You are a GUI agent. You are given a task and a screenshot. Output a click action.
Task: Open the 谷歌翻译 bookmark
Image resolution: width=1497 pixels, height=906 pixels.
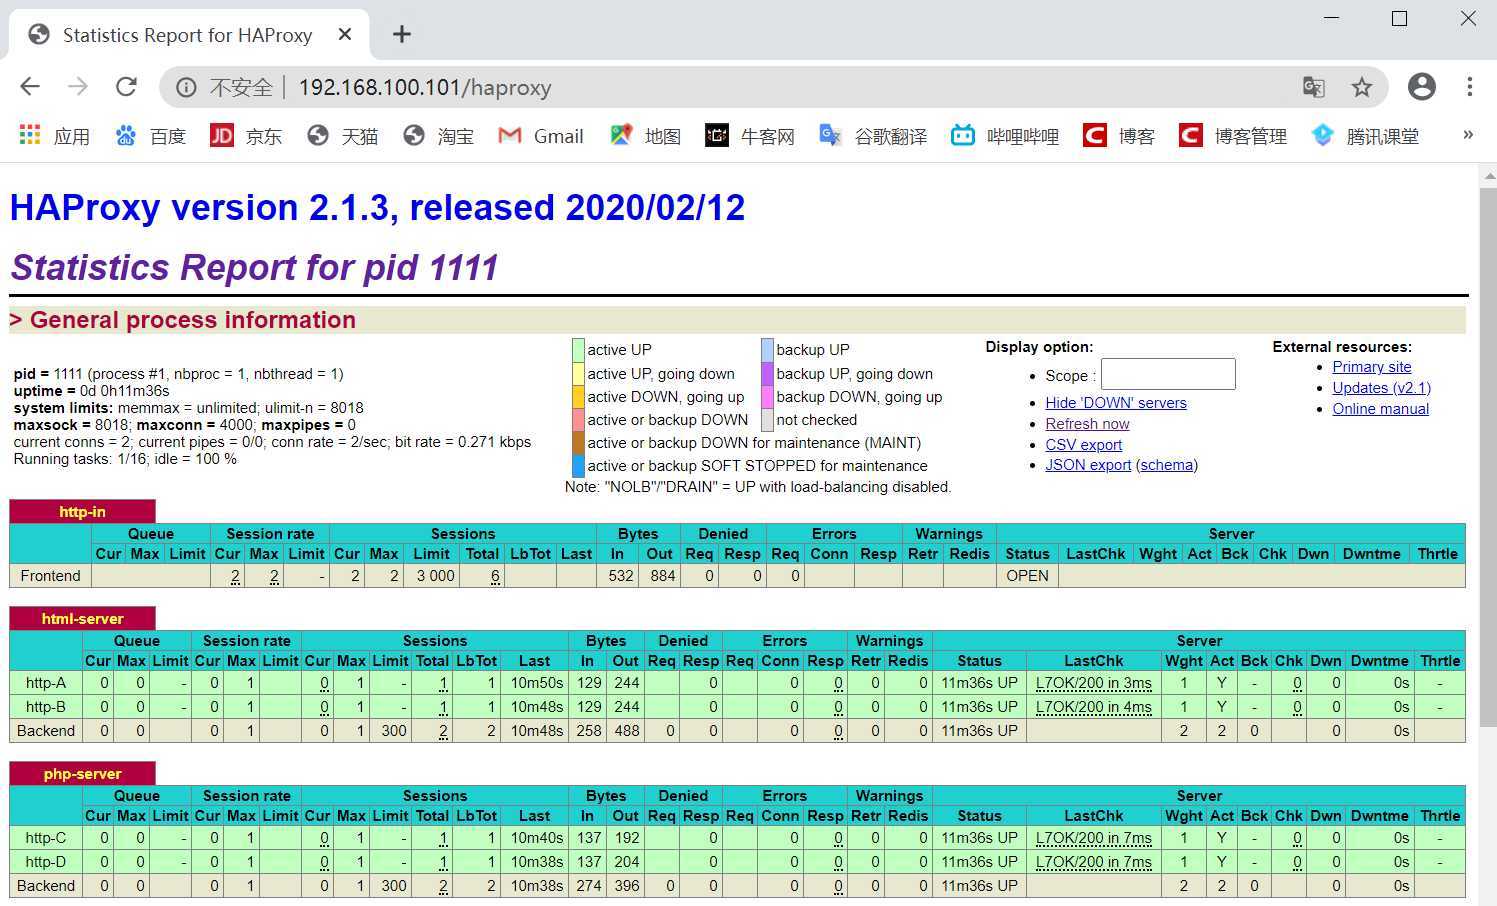tap(873, 136)
